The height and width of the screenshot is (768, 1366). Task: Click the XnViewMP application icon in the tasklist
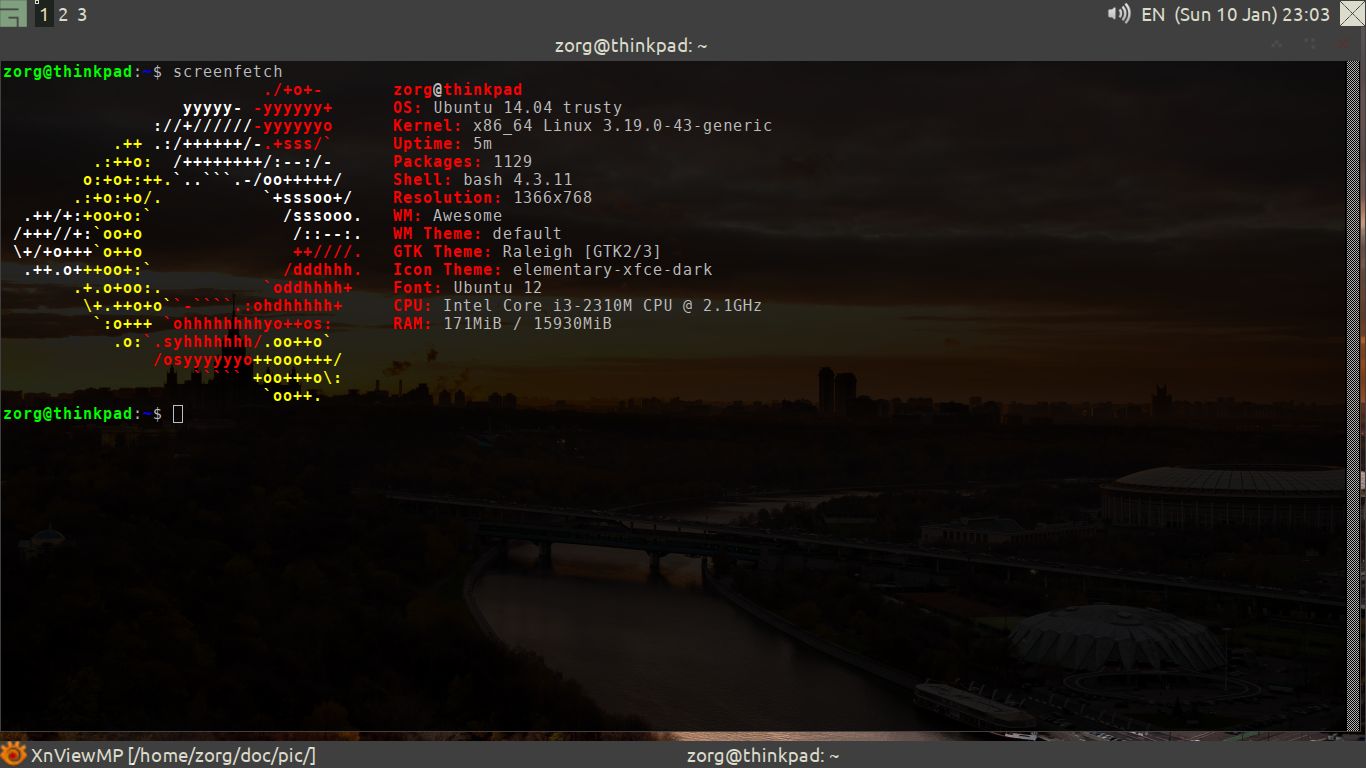coord(13,754)
